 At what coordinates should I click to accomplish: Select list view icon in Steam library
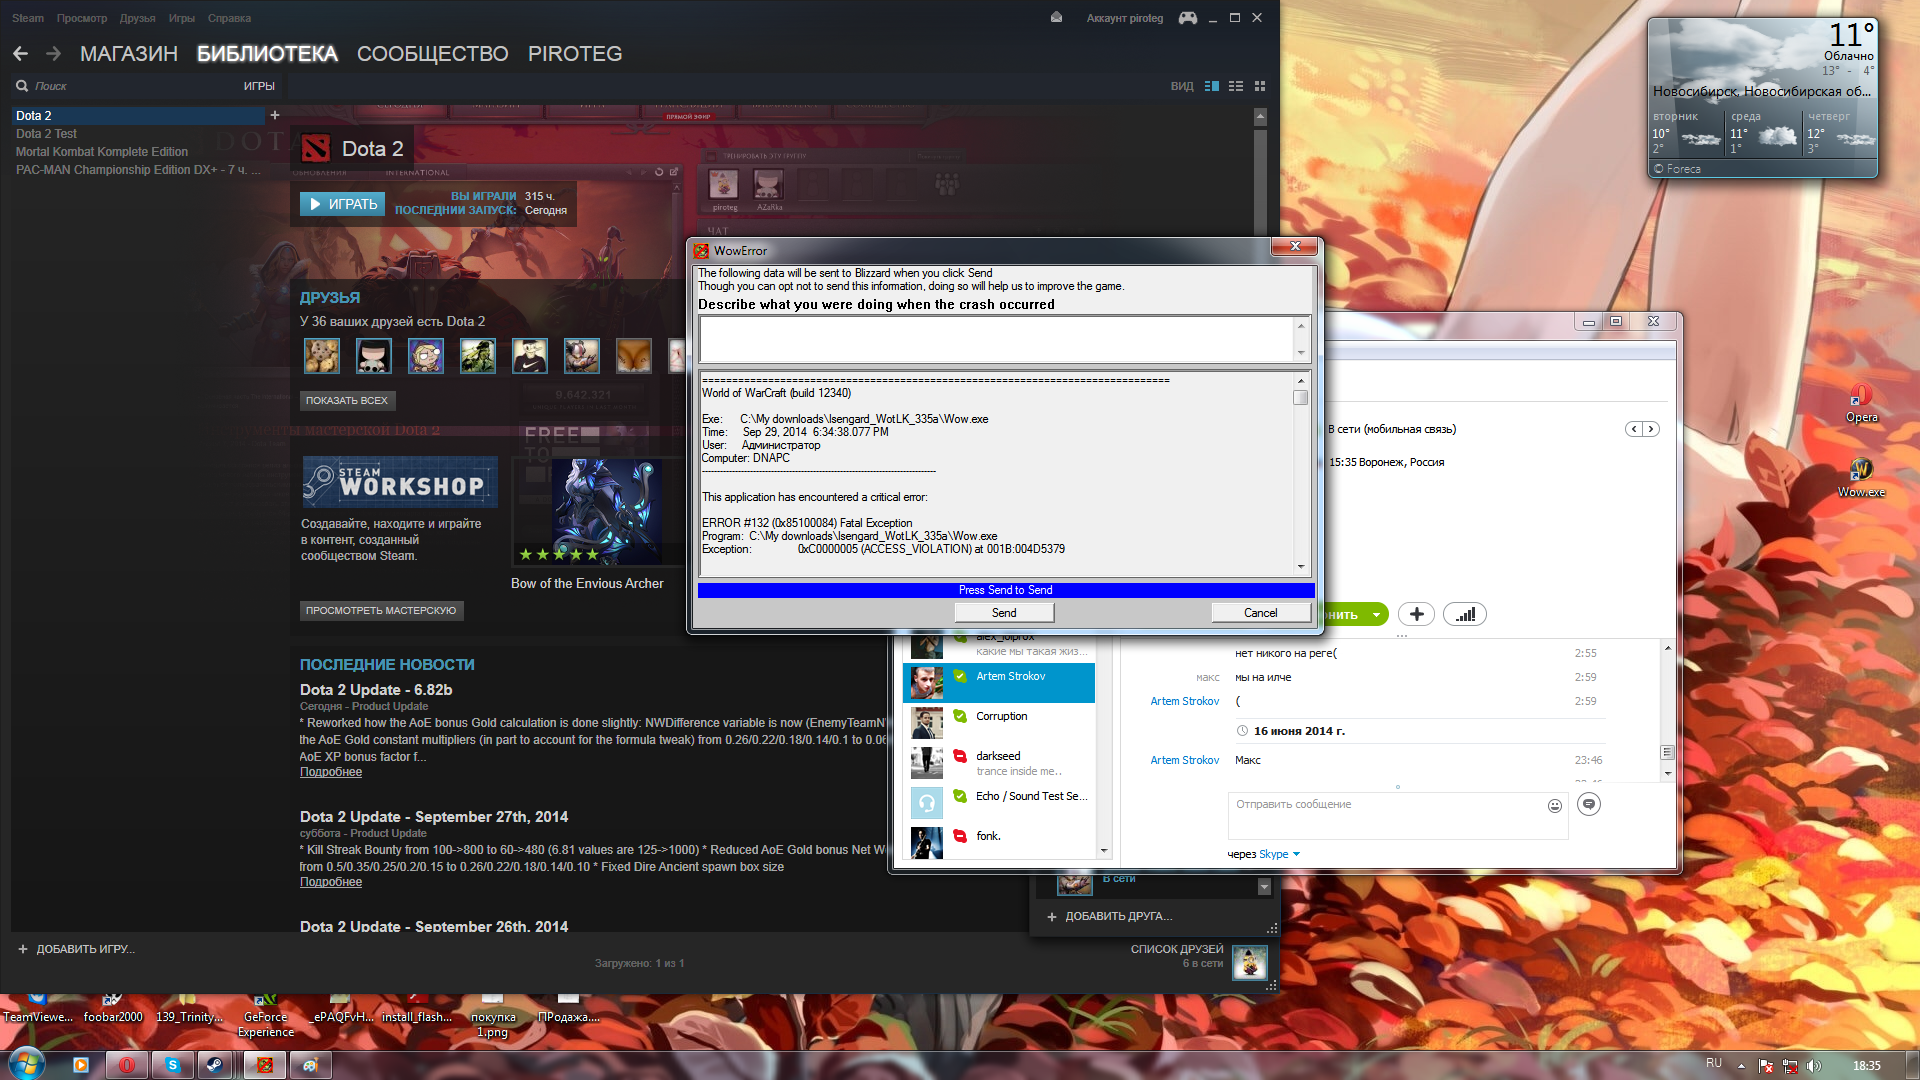pos(1236,86)
